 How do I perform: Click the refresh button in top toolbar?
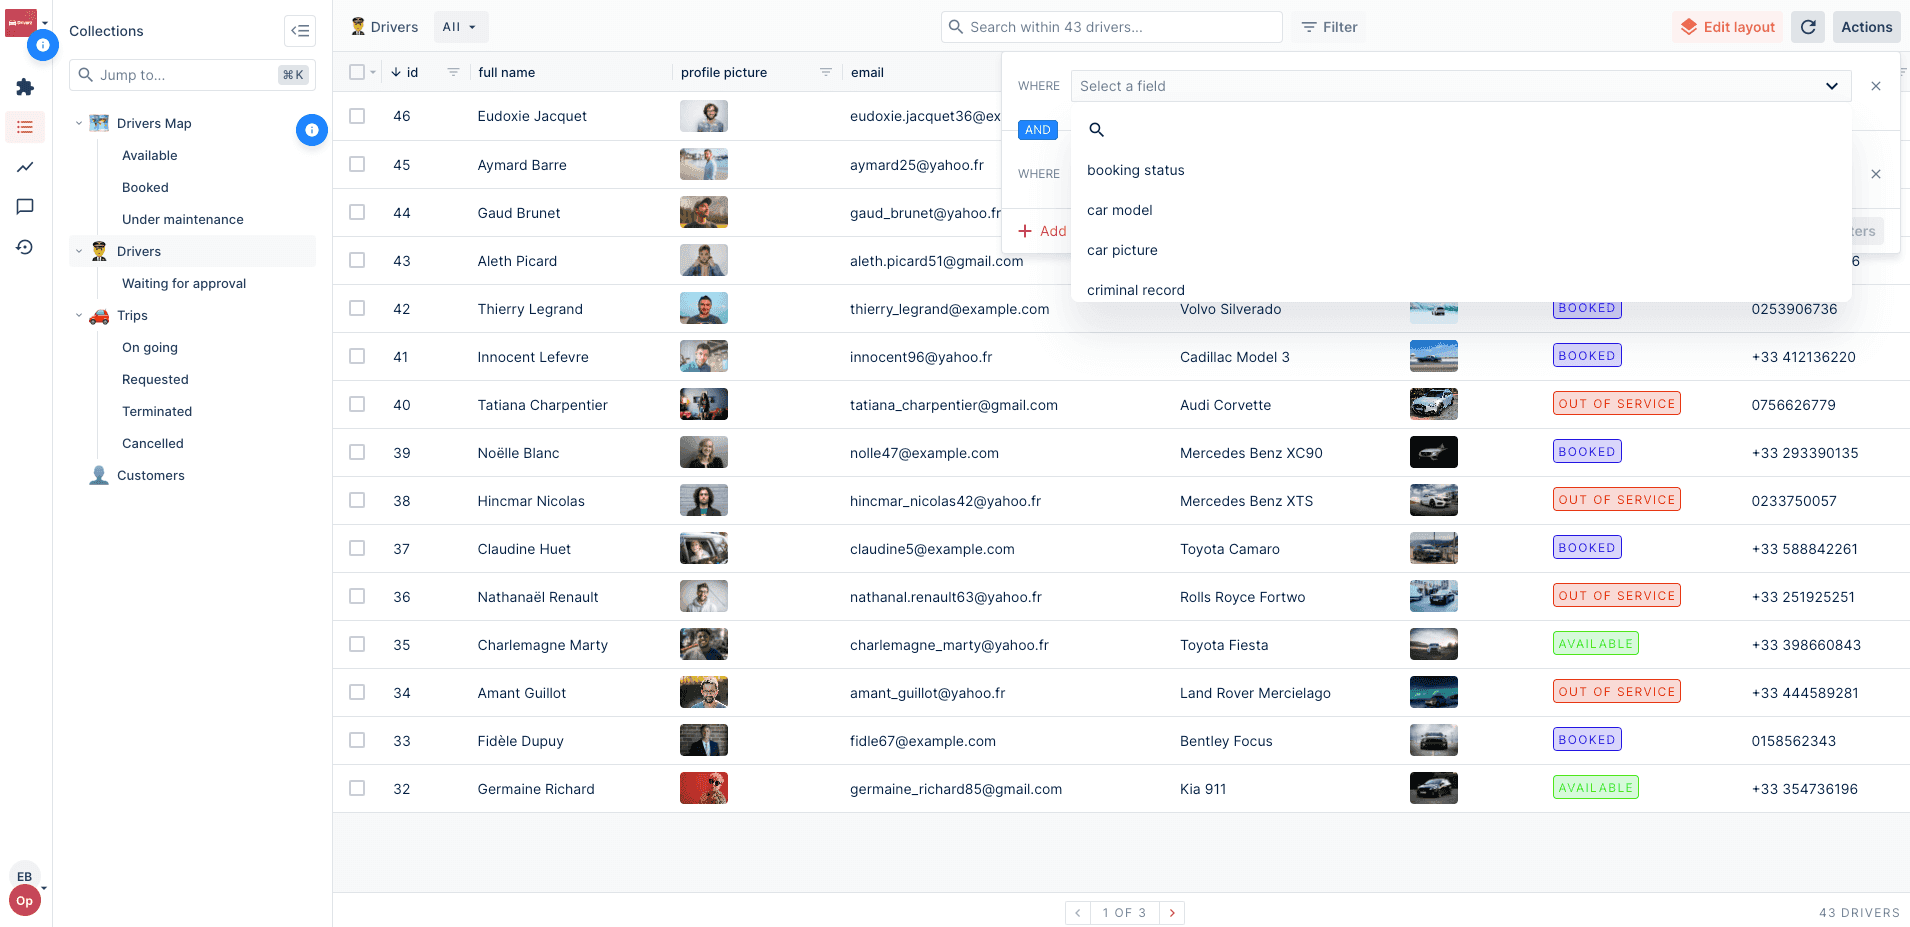1808,27
